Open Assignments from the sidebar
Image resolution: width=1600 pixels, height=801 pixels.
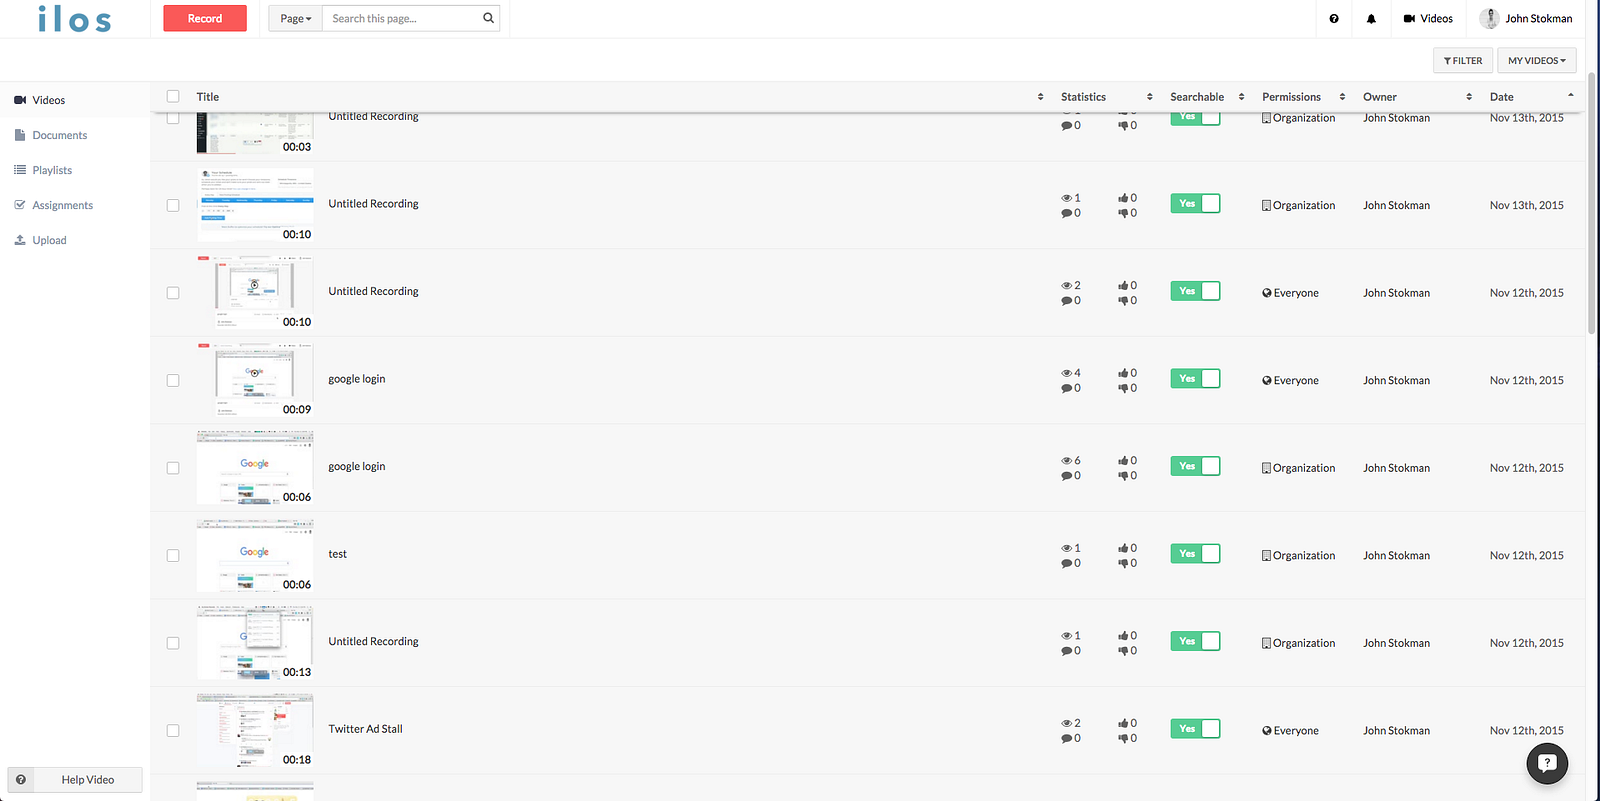62,205
